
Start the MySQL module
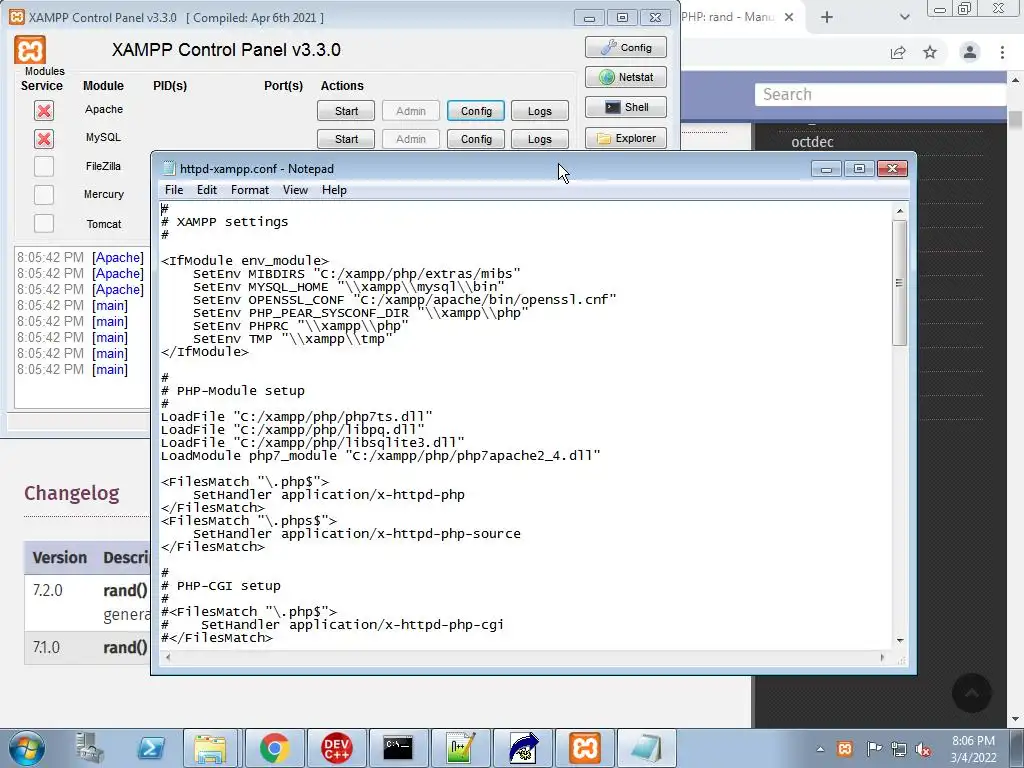[346, 139]
